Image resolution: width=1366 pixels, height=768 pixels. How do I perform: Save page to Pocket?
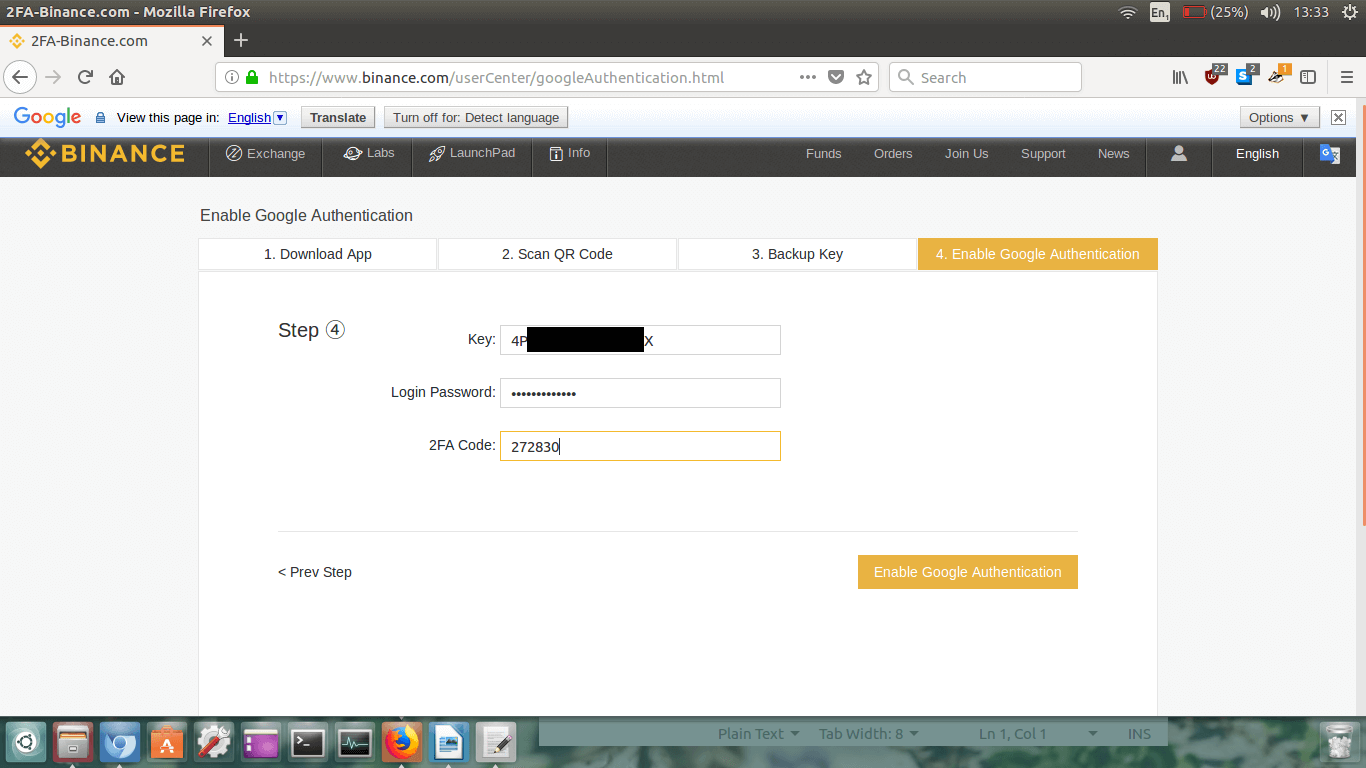tap(836, 77)
